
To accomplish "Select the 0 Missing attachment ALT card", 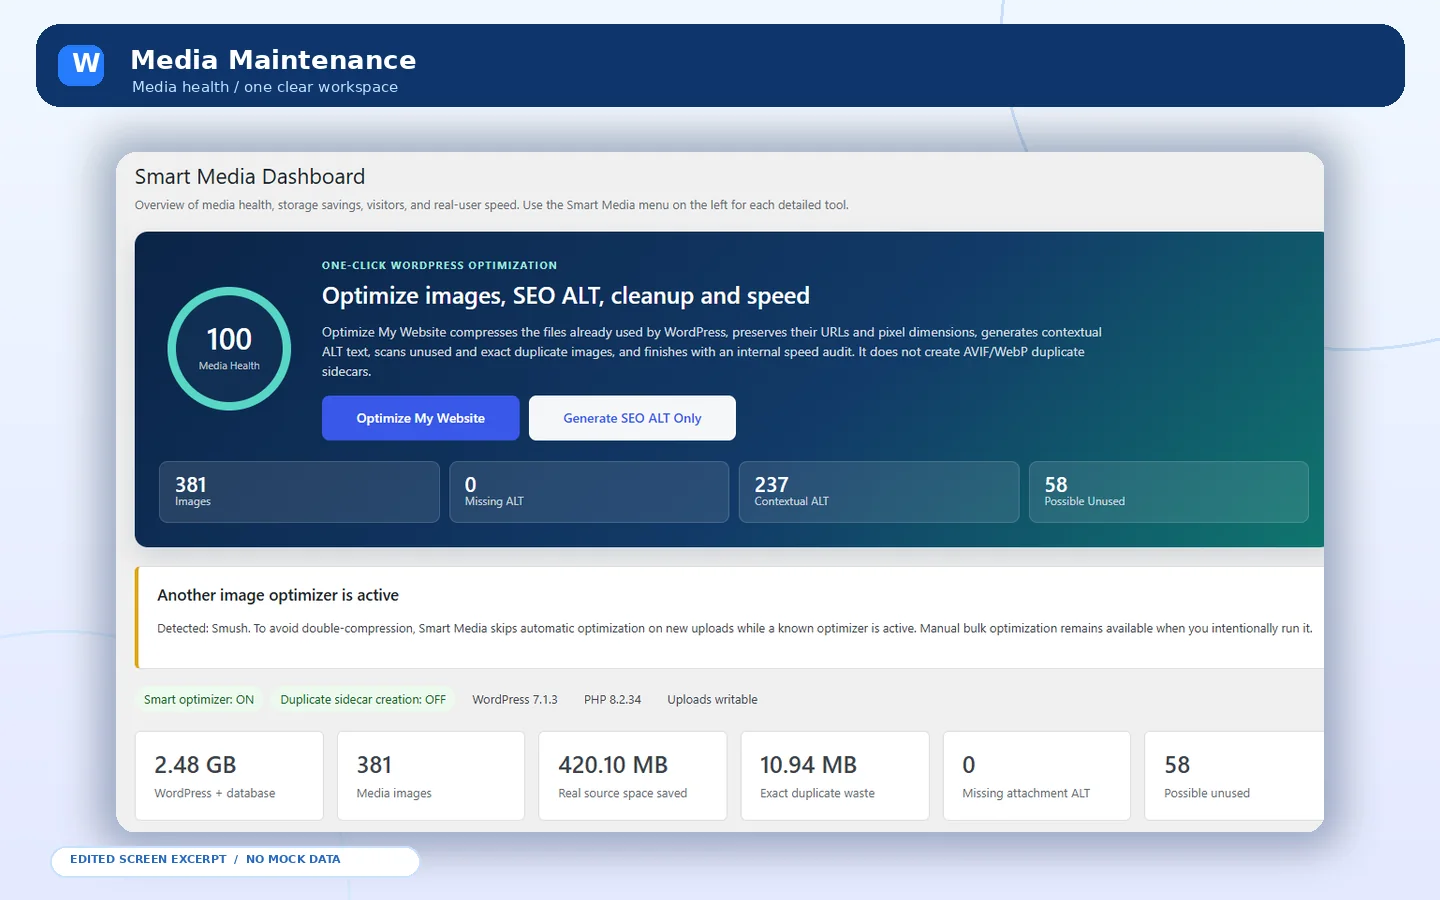I will pos(1037,776).
